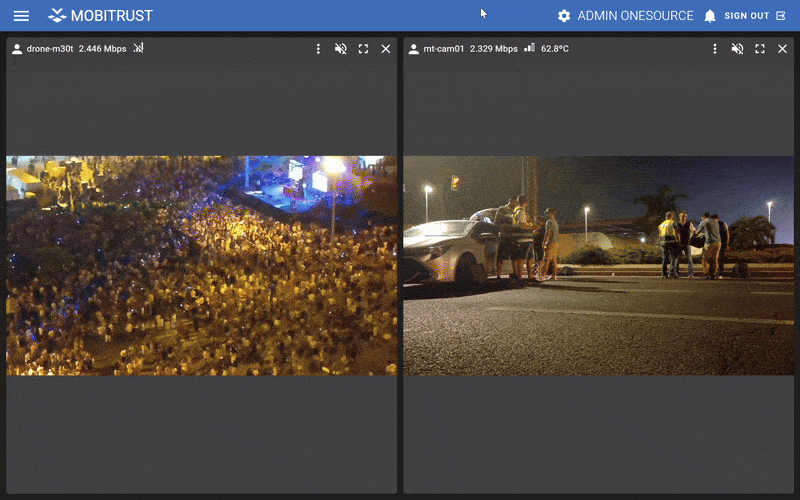The height and width of the screenshot is (500, 800).
Task: Click the mt-cam01 user icon
Action: (x=414, y=49)
